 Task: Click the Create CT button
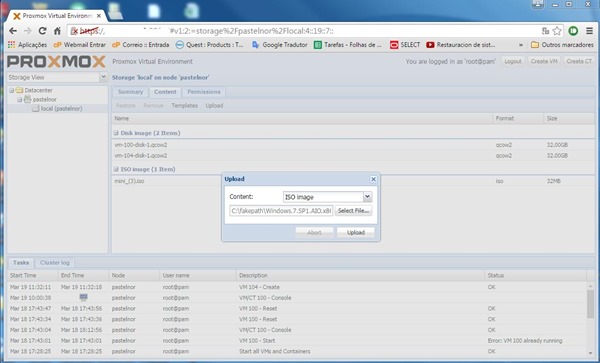tap(579, 61)
